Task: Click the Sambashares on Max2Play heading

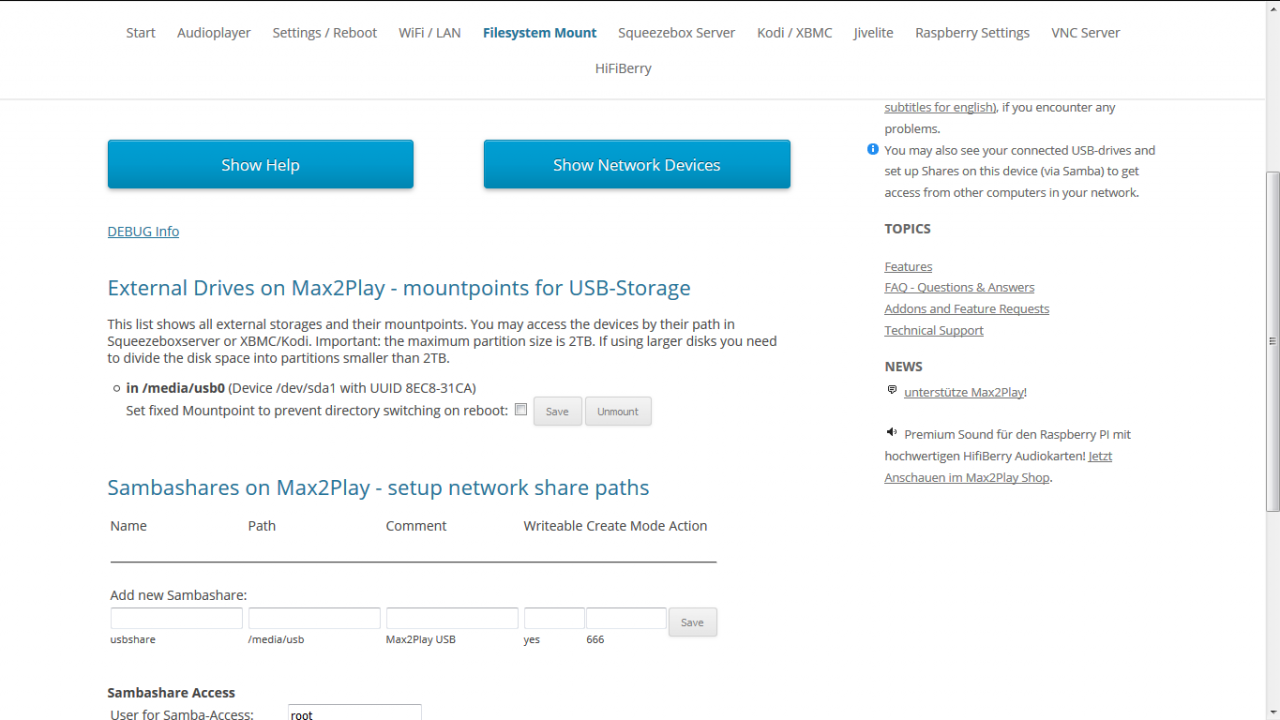Action: pos(378,488)
